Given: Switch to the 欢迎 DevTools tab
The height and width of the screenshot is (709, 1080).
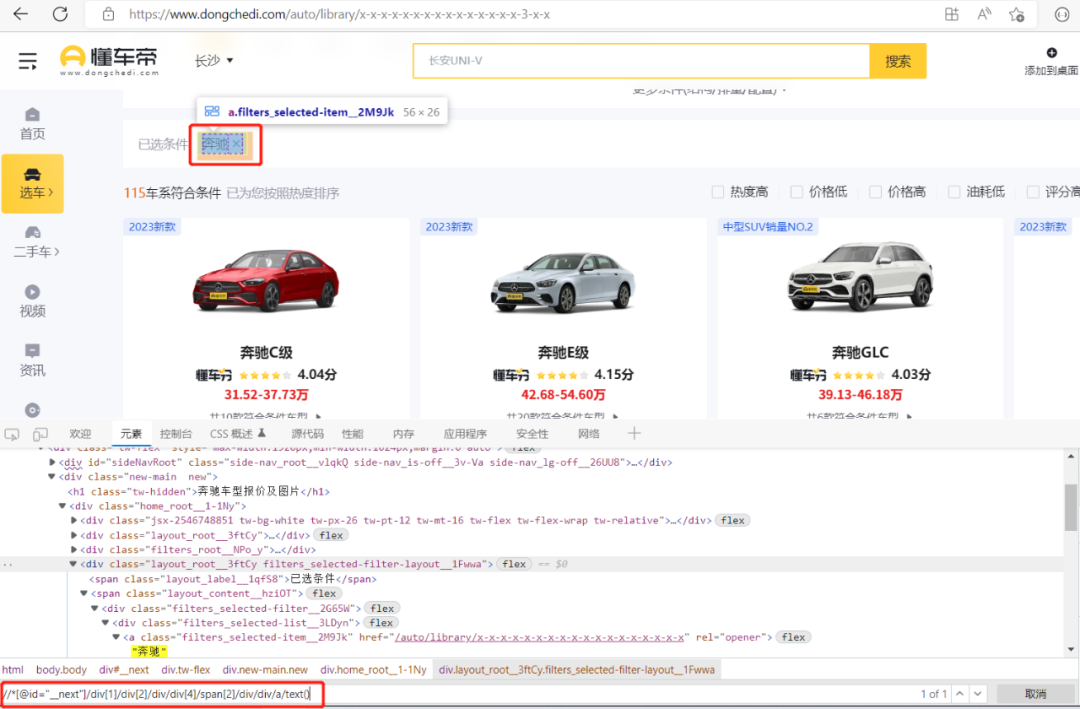Looking at the screenshot, I should click(x=81, y=433).
